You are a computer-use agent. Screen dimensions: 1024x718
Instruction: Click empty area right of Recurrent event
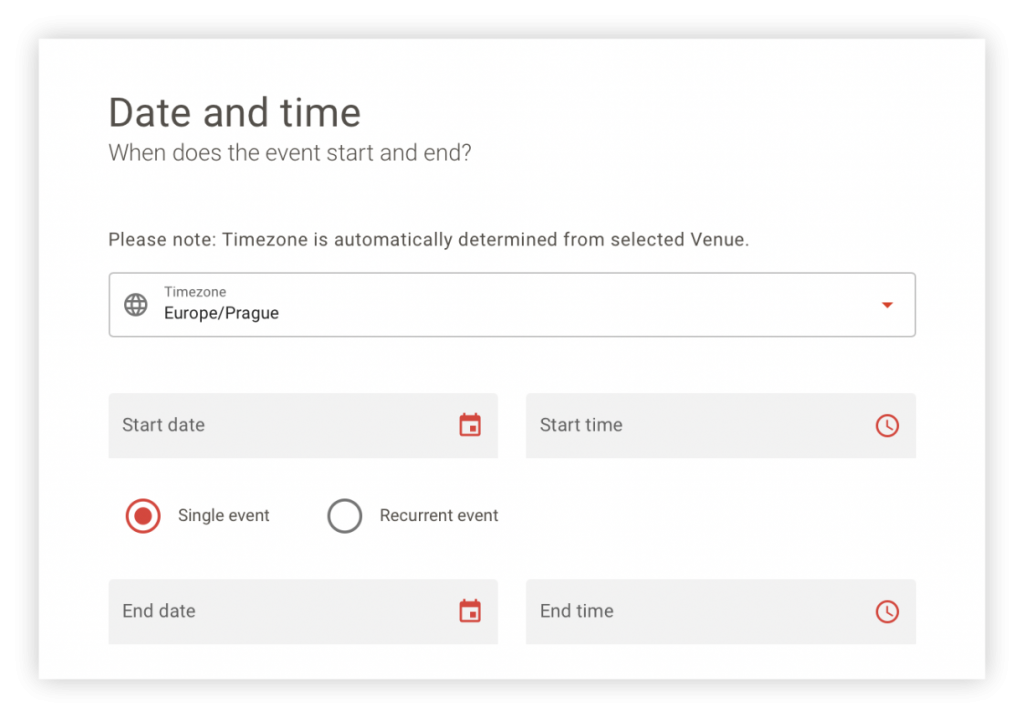[x=705, y=516]
